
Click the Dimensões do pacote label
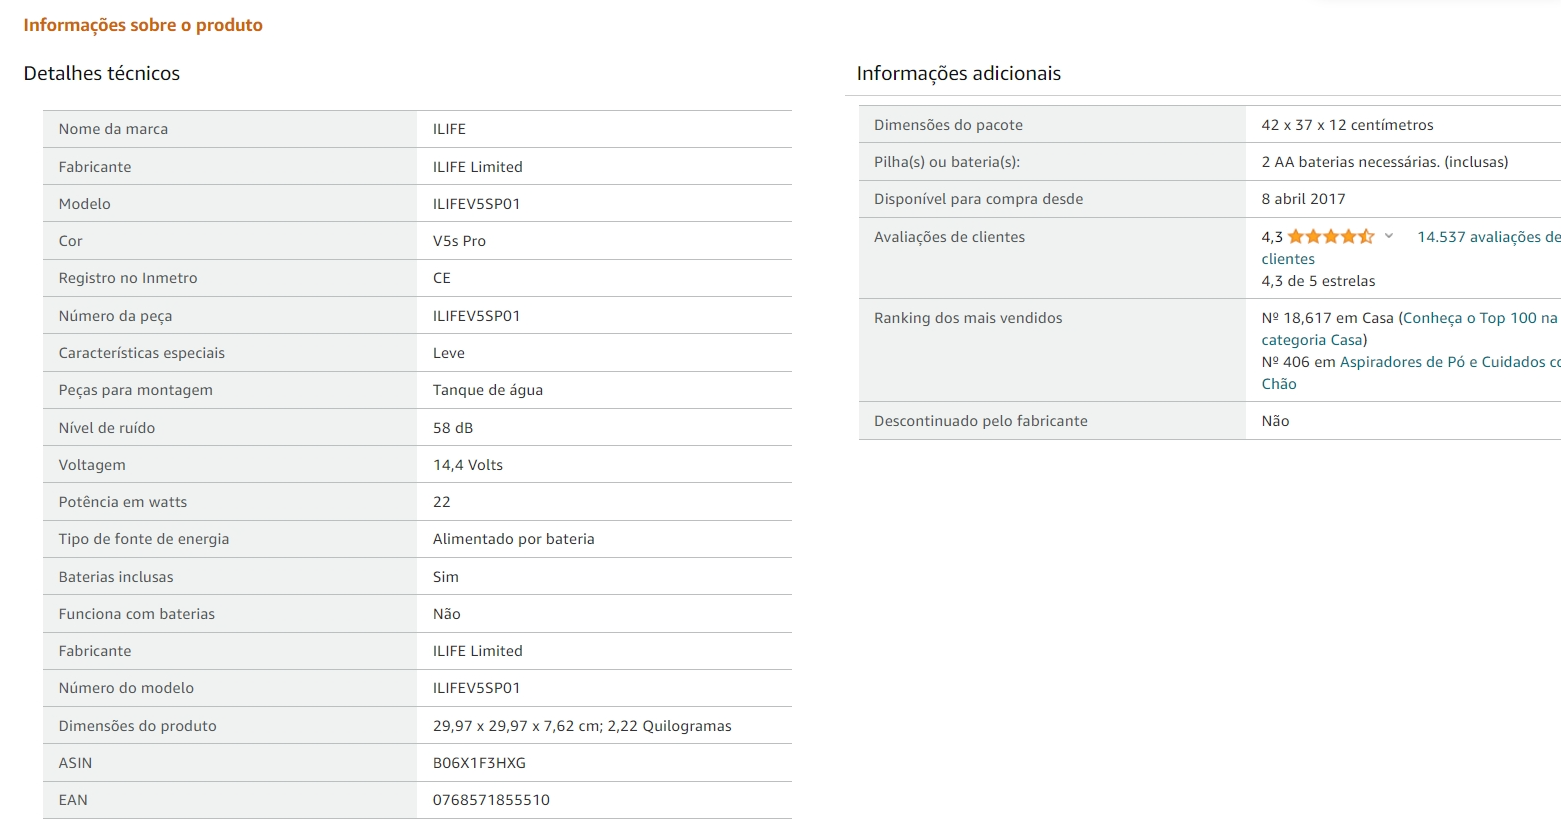pyautogui.click(x=948, y=125)
